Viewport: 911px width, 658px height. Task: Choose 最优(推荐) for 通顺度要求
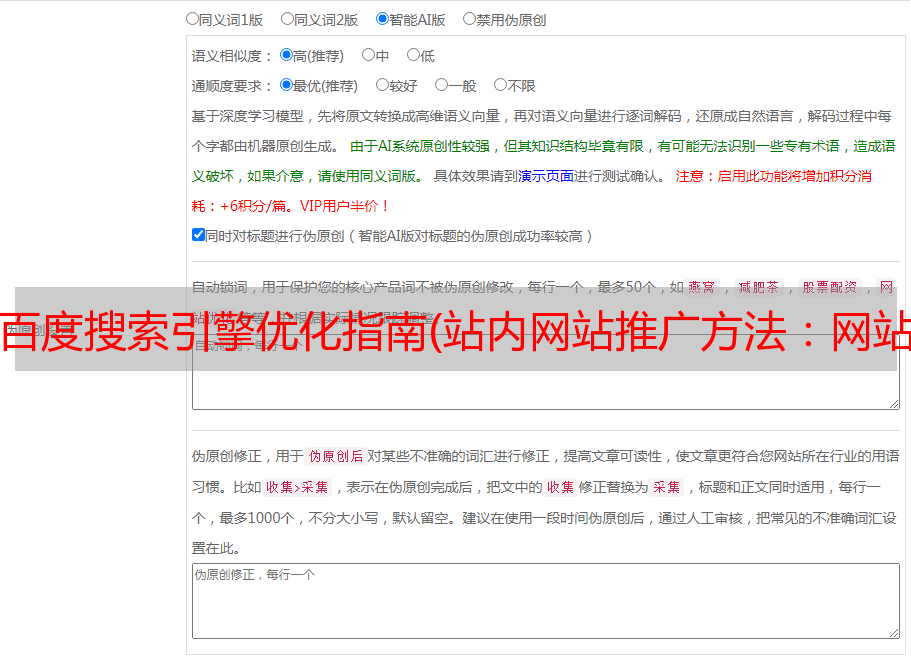286,85
